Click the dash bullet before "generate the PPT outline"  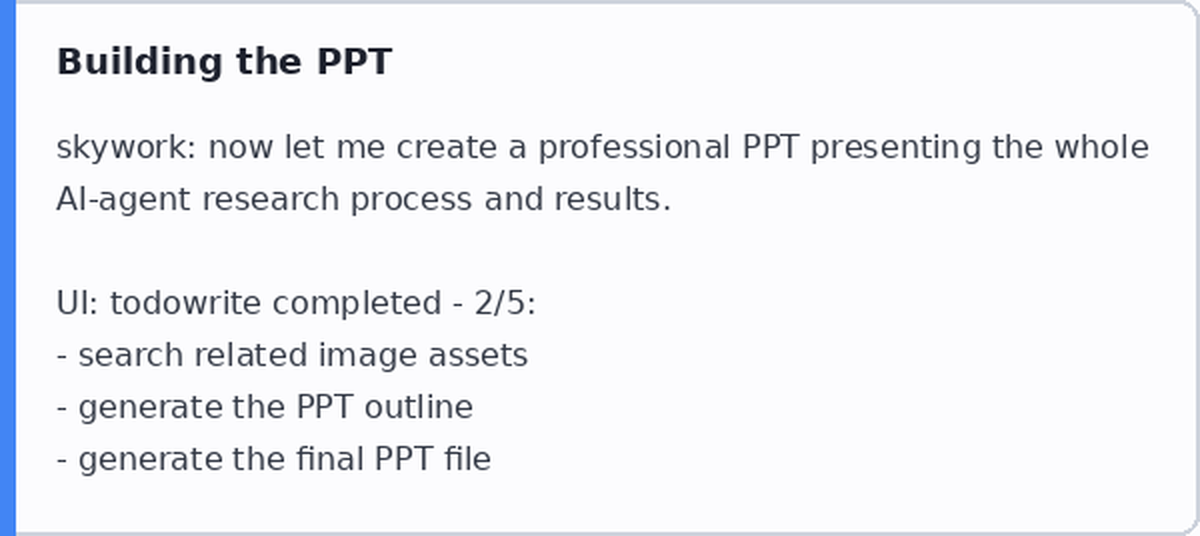click(x=63, y=408)
